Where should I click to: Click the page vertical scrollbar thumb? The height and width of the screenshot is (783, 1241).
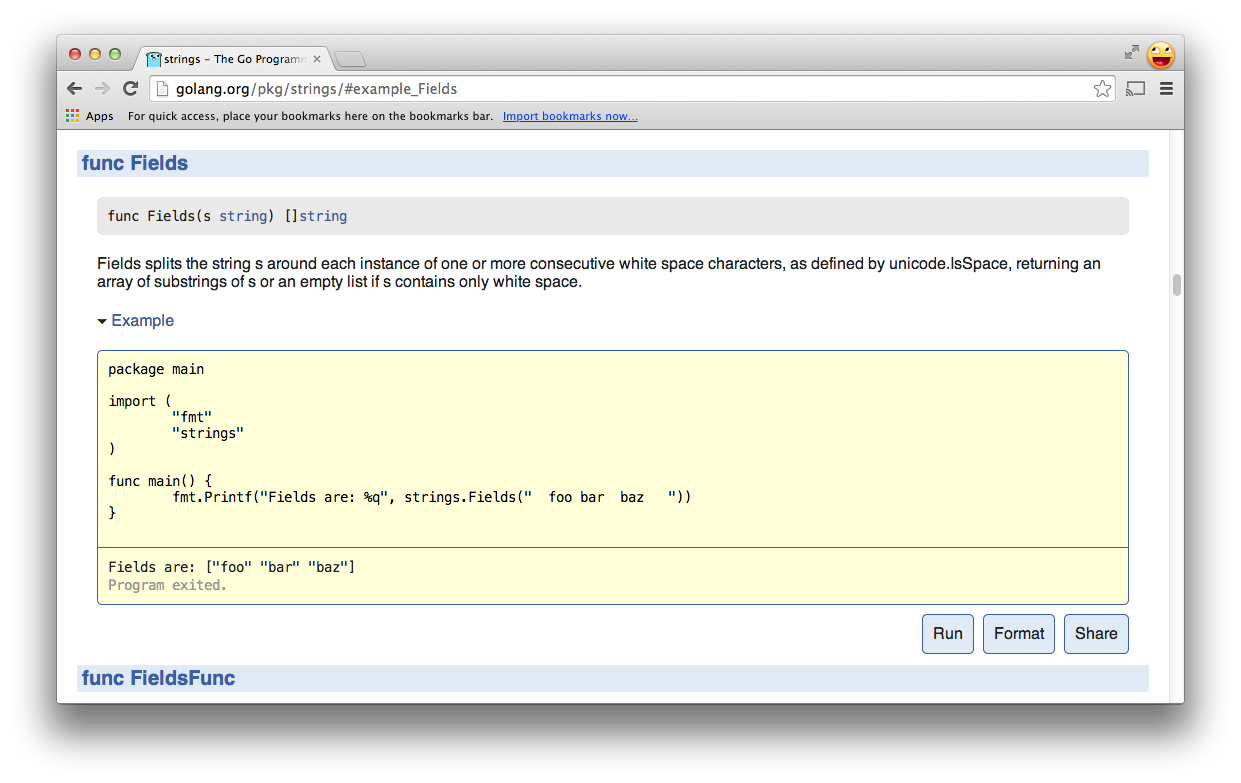tap(1177, 285)
